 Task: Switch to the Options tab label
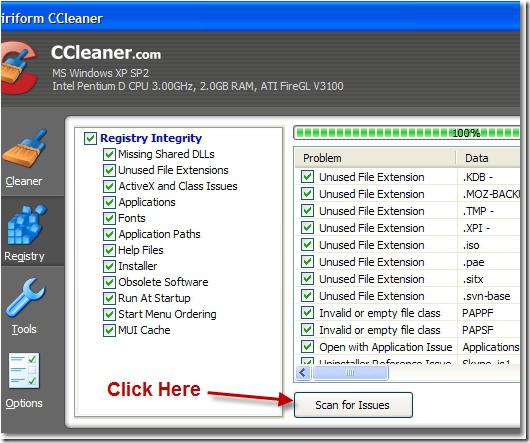(x=24, y=403)
